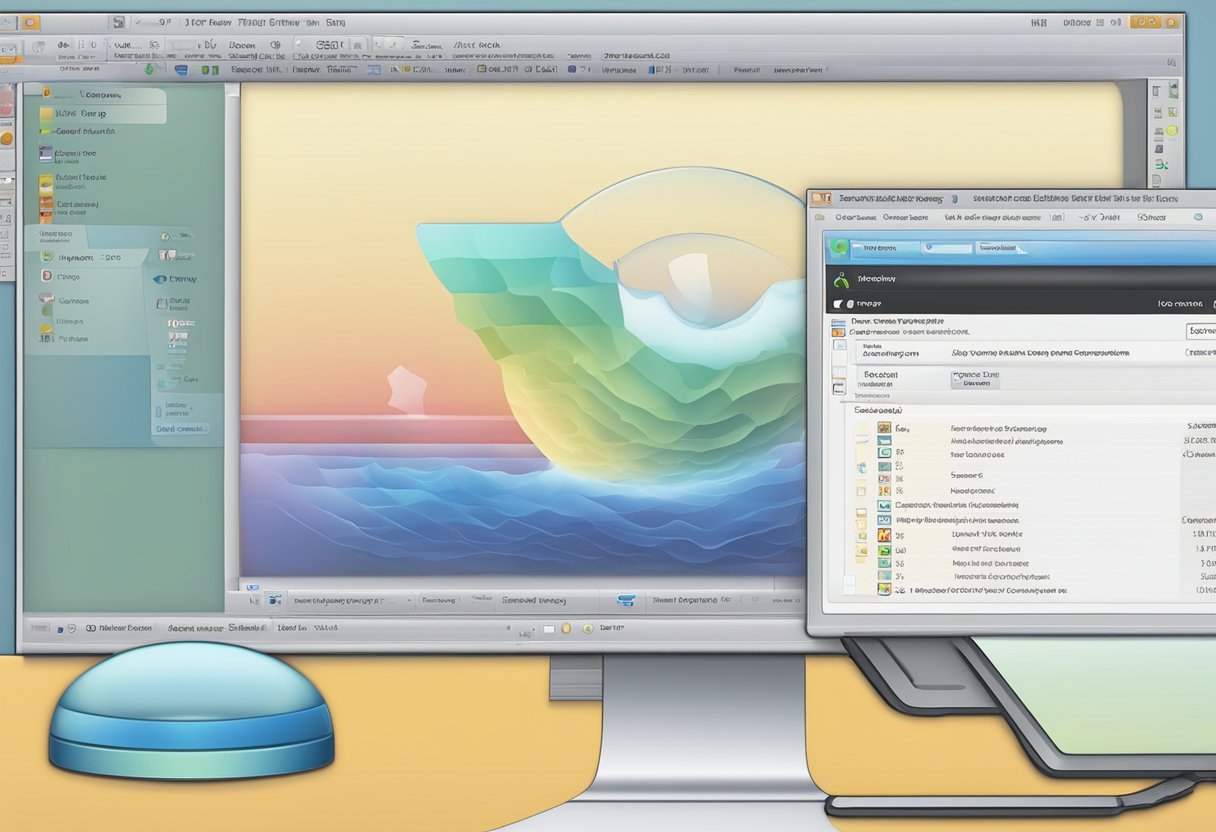Viewport: 1216px width, 832px height.
Task: Click the Scan button under the status section
Action: click(975, 378)
